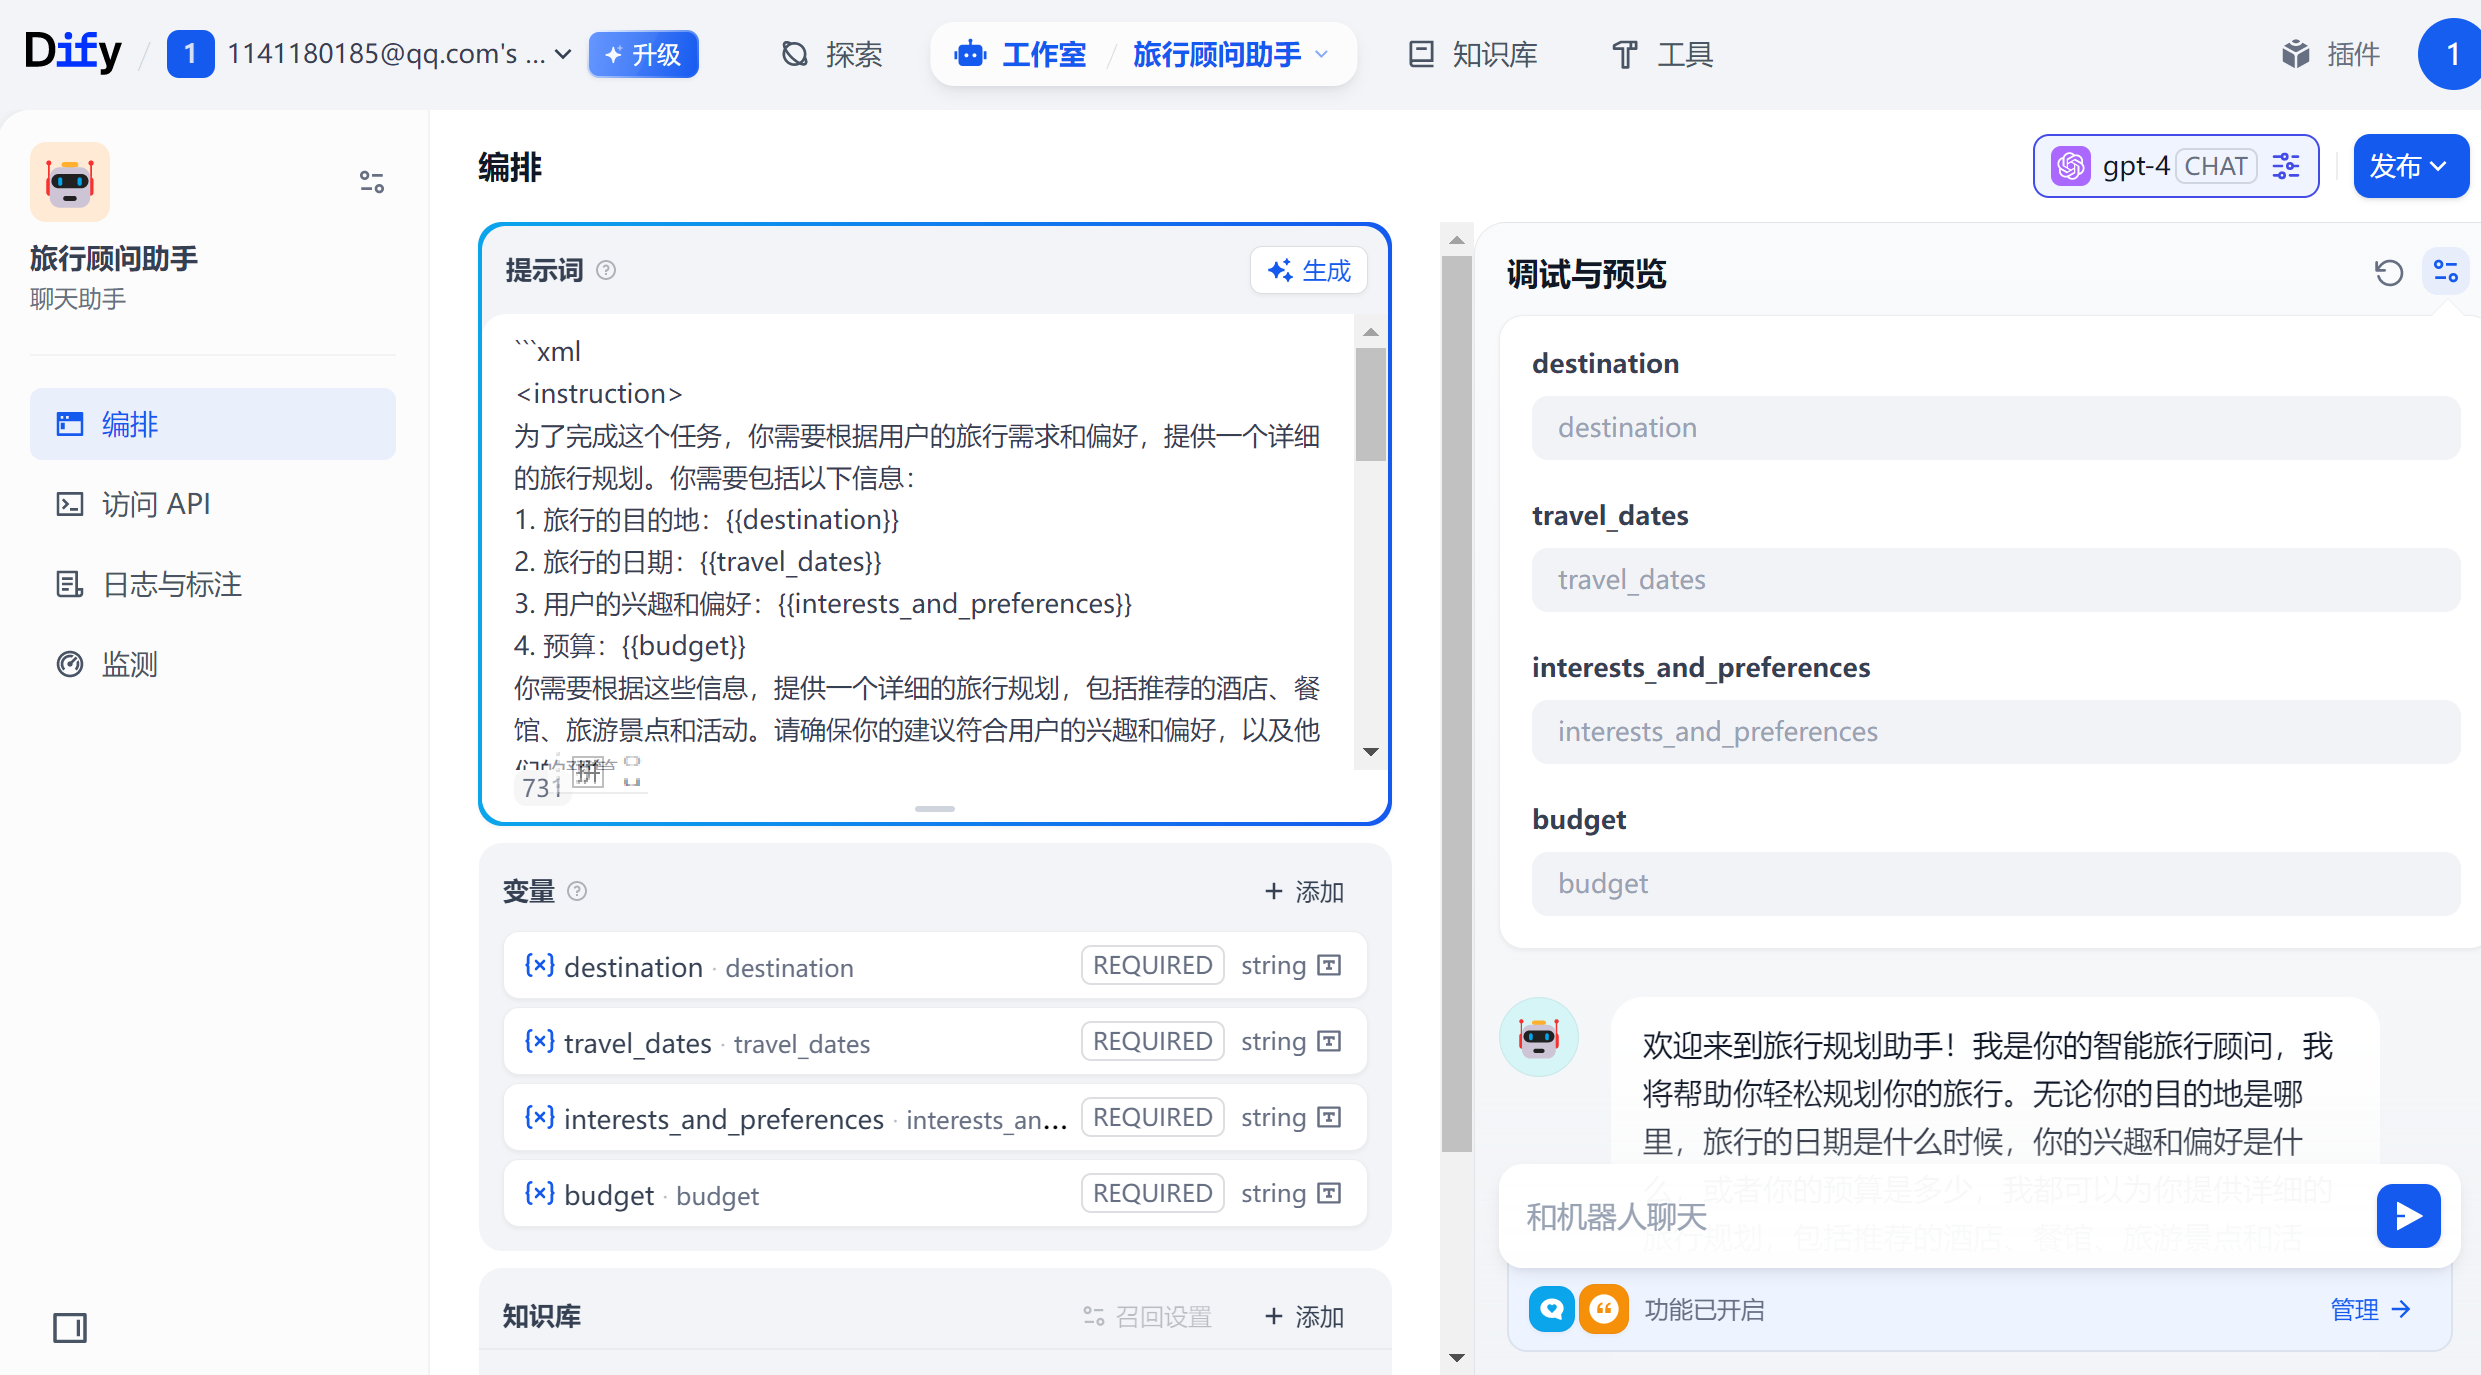
Task: Click the travel assistant robot app icon
Action: 70,181
